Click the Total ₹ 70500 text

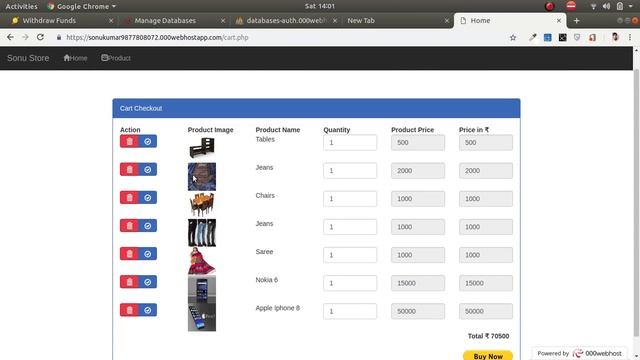[x=488, y=336]
